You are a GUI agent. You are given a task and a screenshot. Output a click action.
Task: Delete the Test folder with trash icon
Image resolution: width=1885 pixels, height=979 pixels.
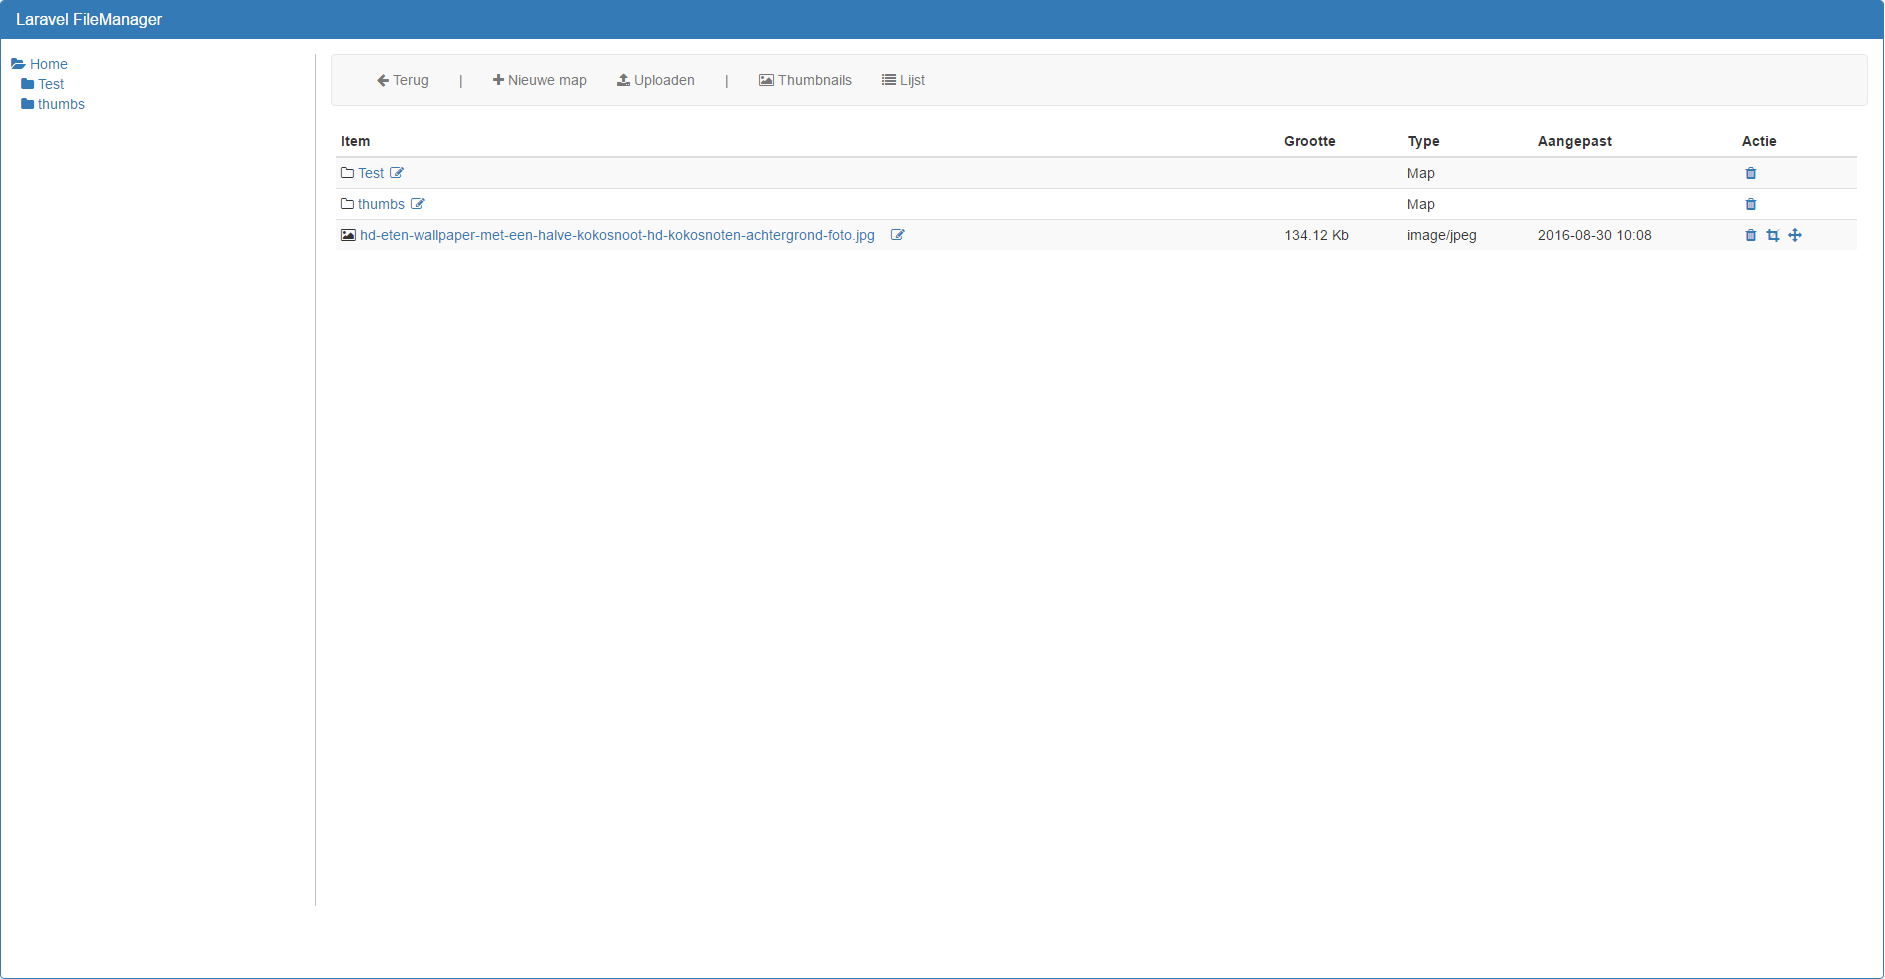click(x=1751, y=173)
